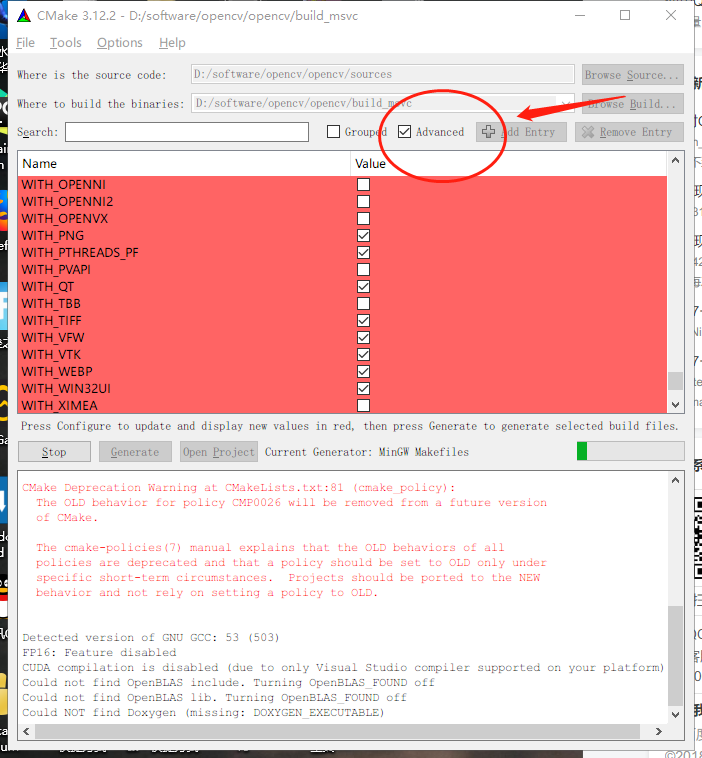Click the output log scroll right arrow
Screen dimensions: 702x758
coord(658,731)
